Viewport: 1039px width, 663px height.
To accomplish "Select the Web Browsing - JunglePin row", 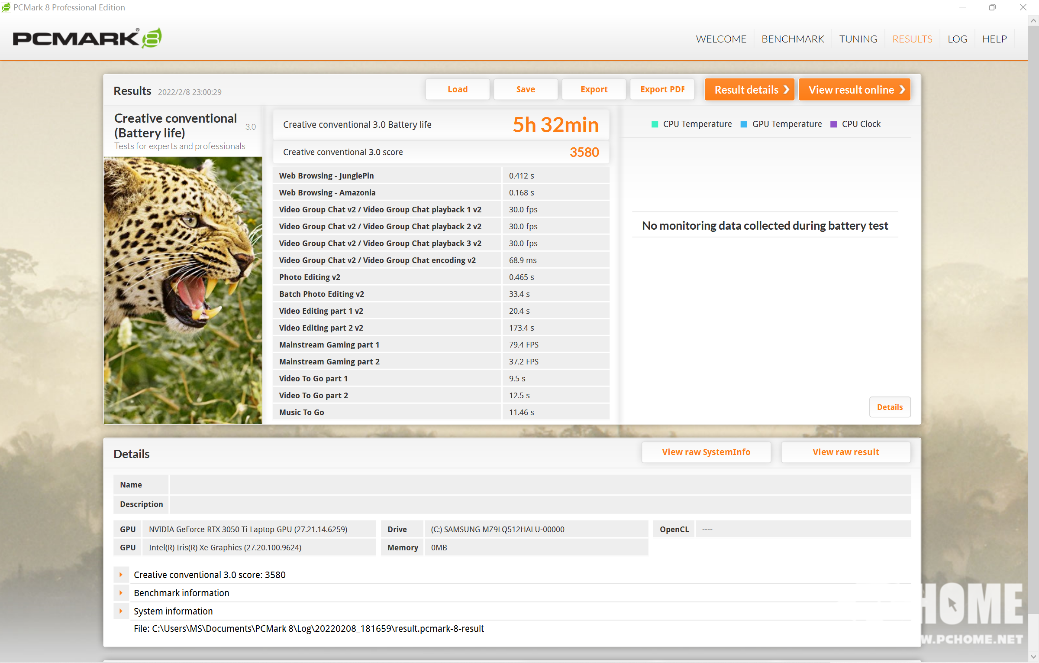I will (441, 176).
